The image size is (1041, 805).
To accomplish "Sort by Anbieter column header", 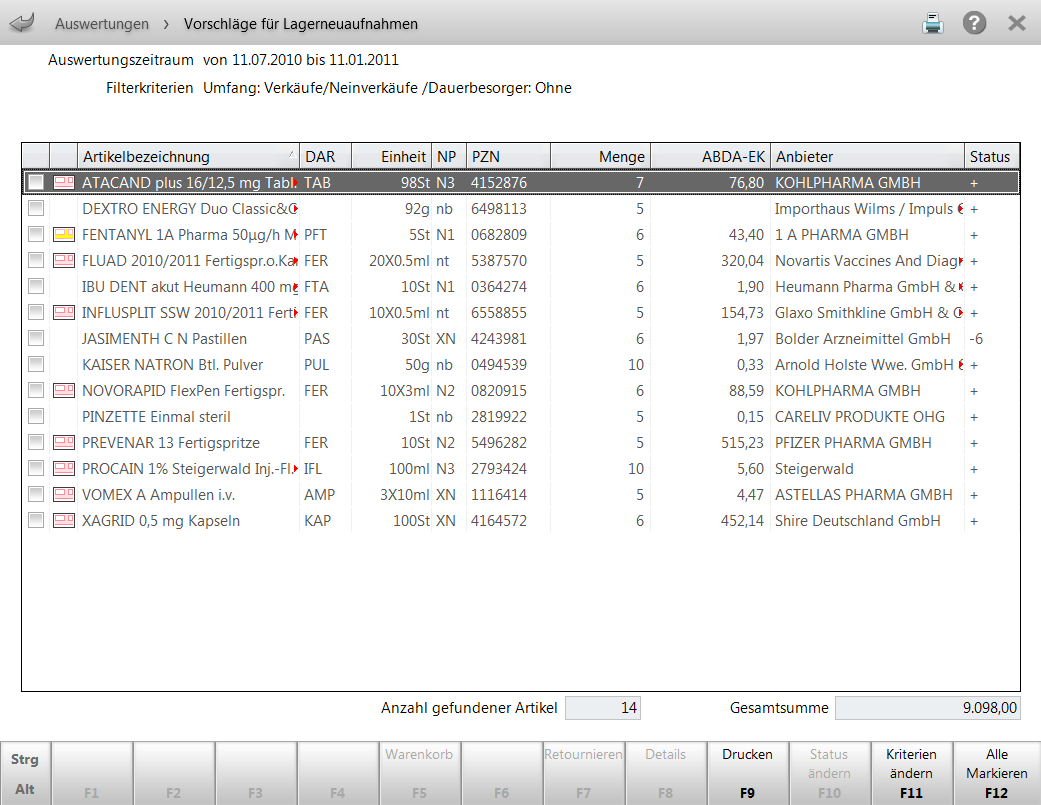I will point(867,157).
